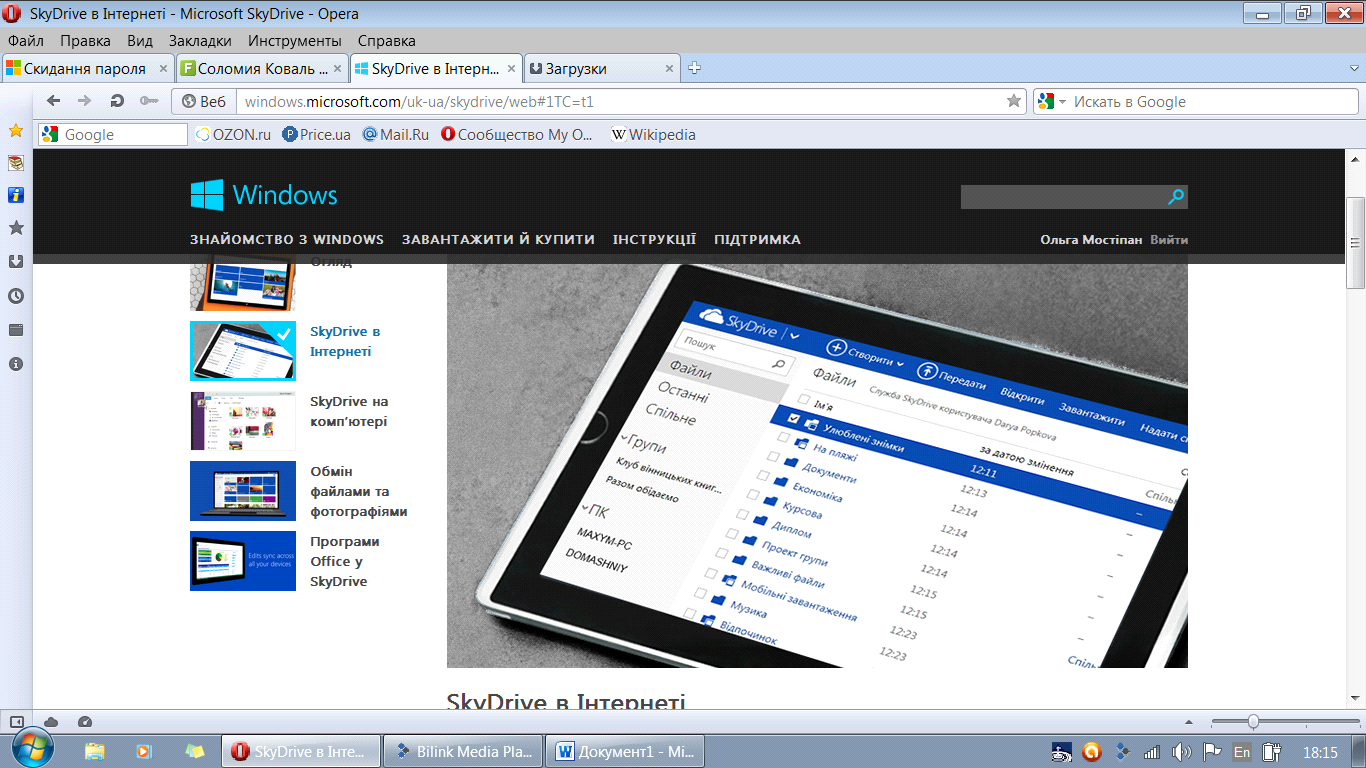This screenshot has width=1366, height=768.
Task: Select the Обмін файлами та фотографіями thumbnail
Action: pos(243,491)
